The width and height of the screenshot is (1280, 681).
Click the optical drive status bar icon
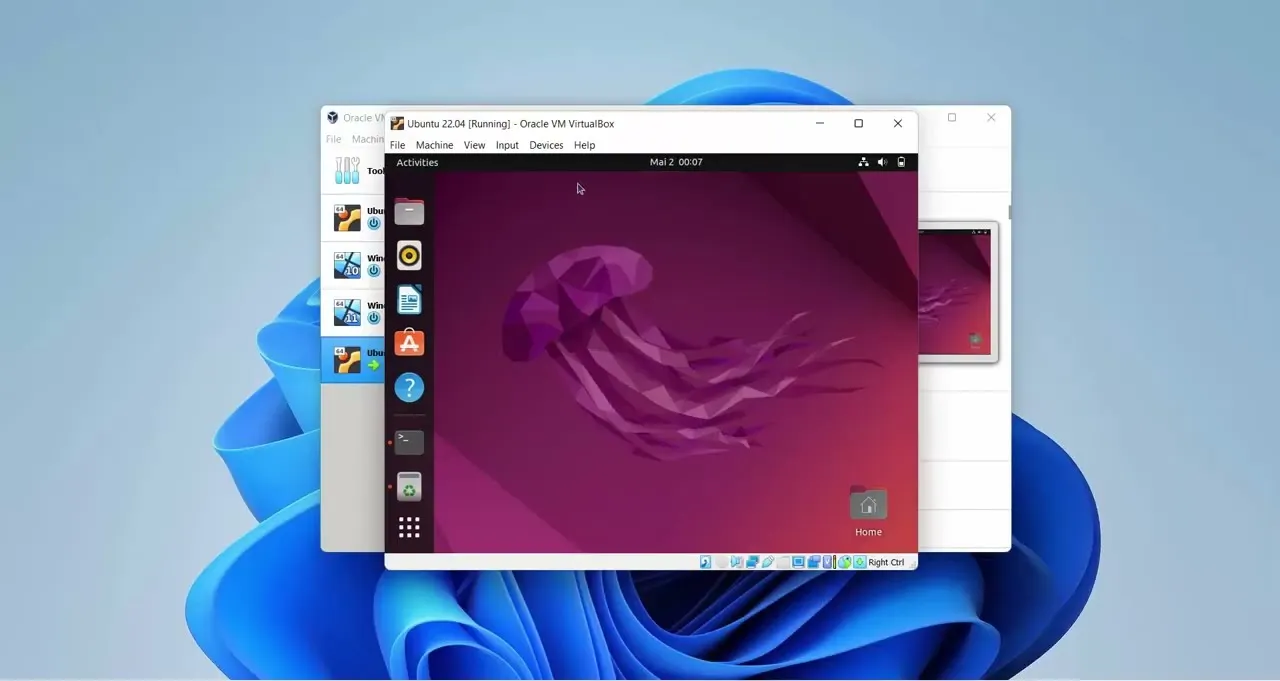tap(721, 562)
